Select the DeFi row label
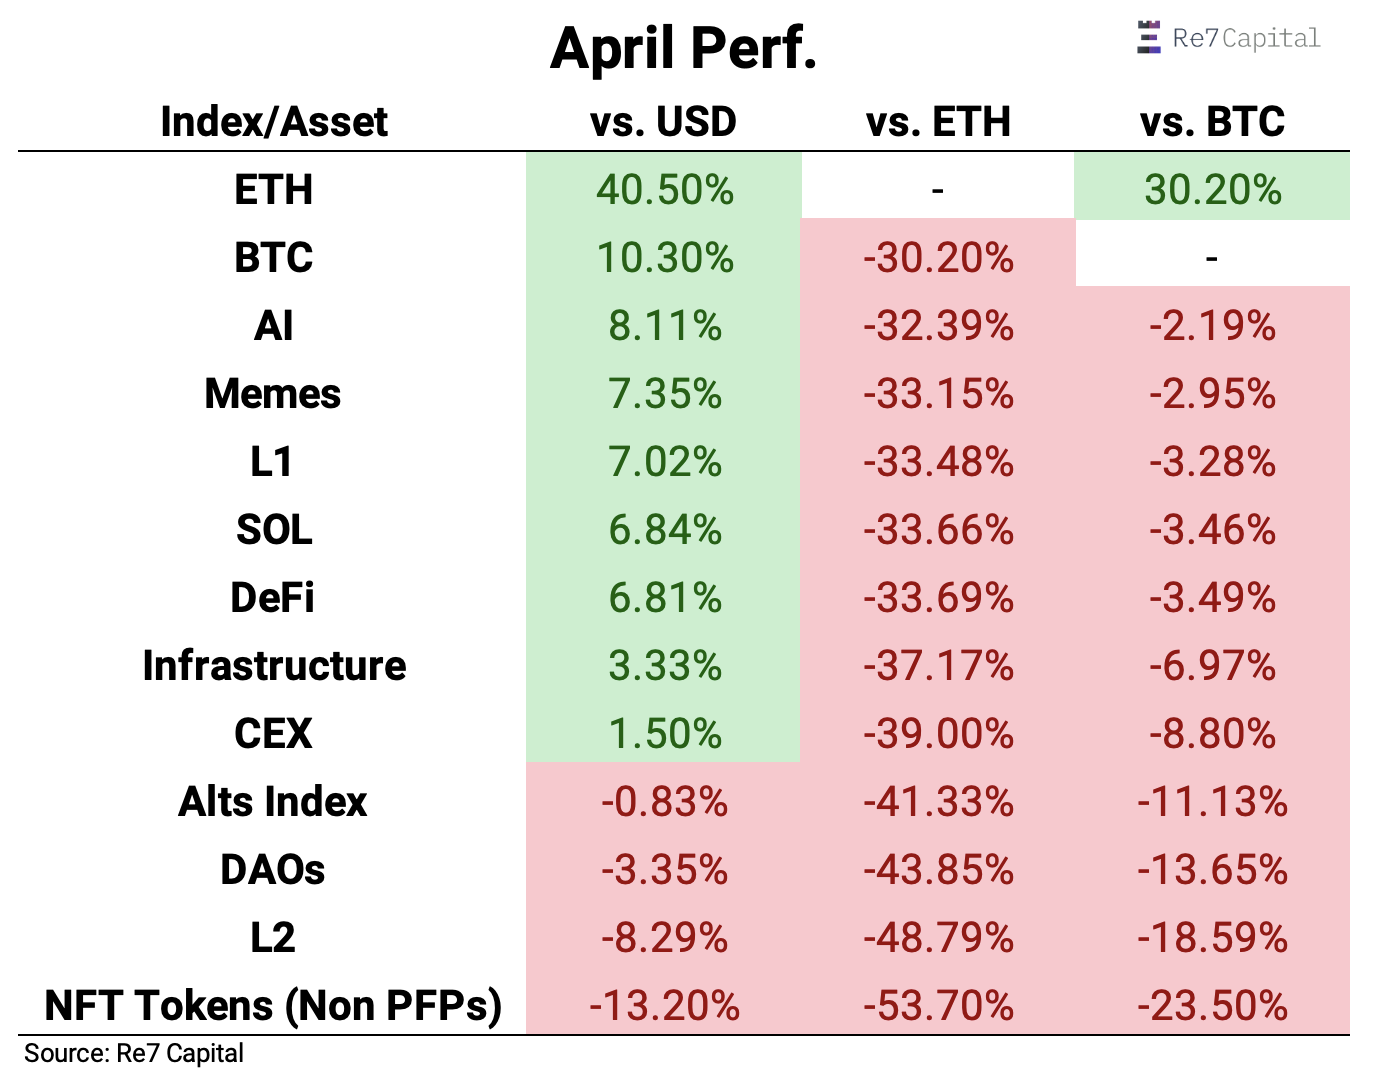The image size is (1374, 1088). click(x=273, y=598)
